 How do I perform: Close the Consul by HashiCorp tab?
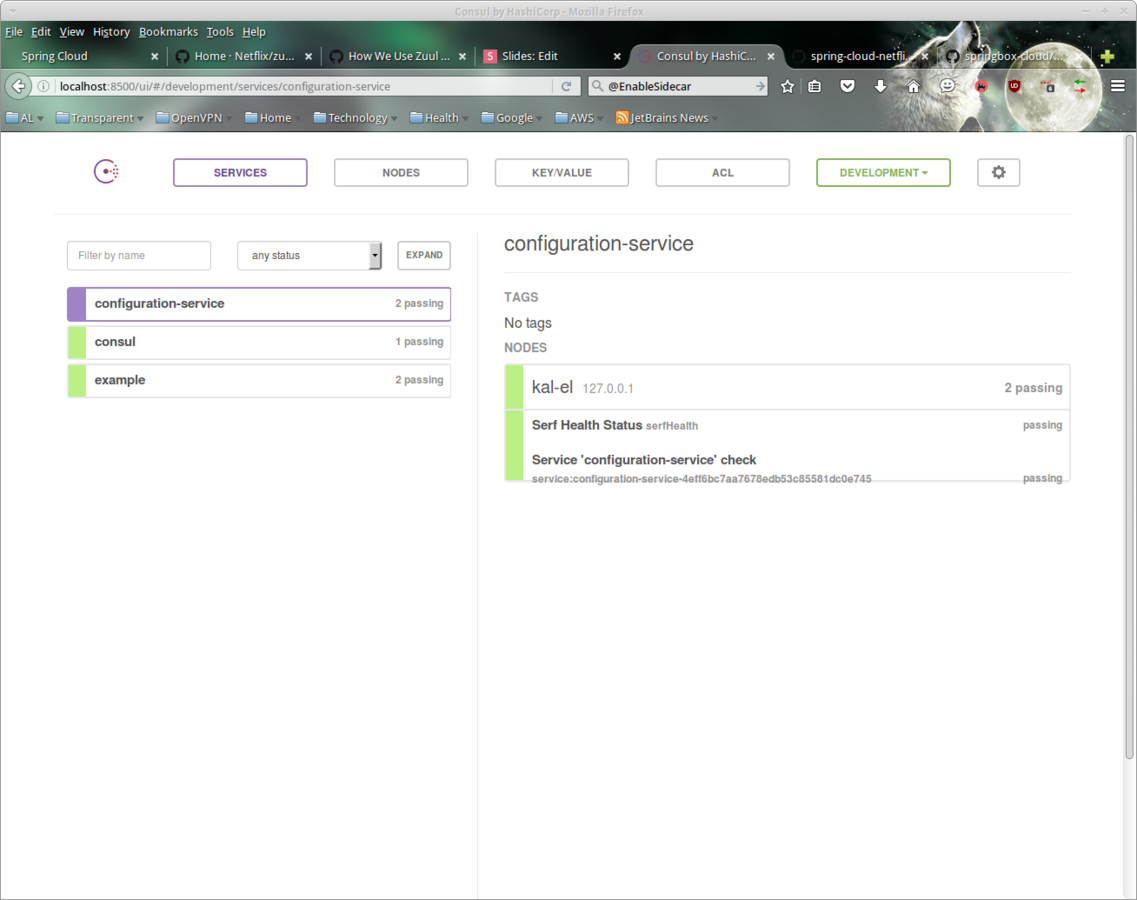pyautogui.click(x=771, y=56)
